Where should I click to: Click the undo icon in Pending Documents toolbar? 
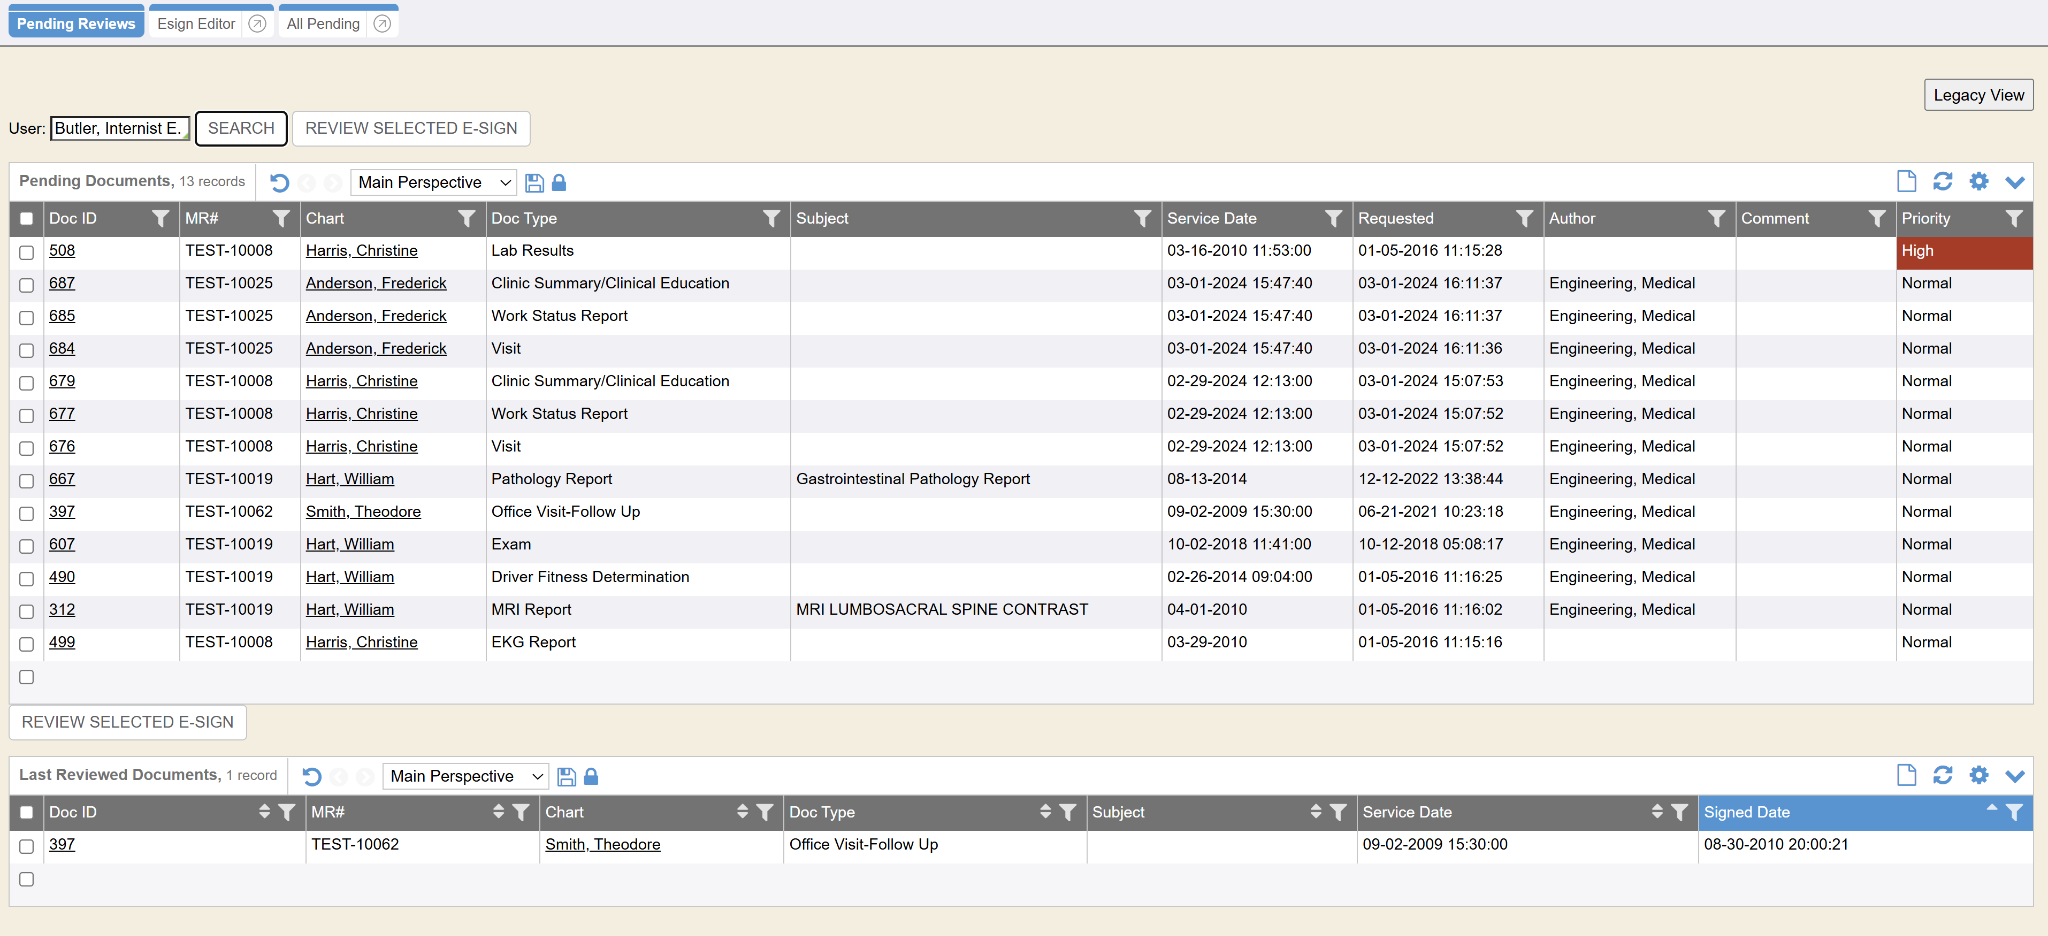tap(280, 183)
